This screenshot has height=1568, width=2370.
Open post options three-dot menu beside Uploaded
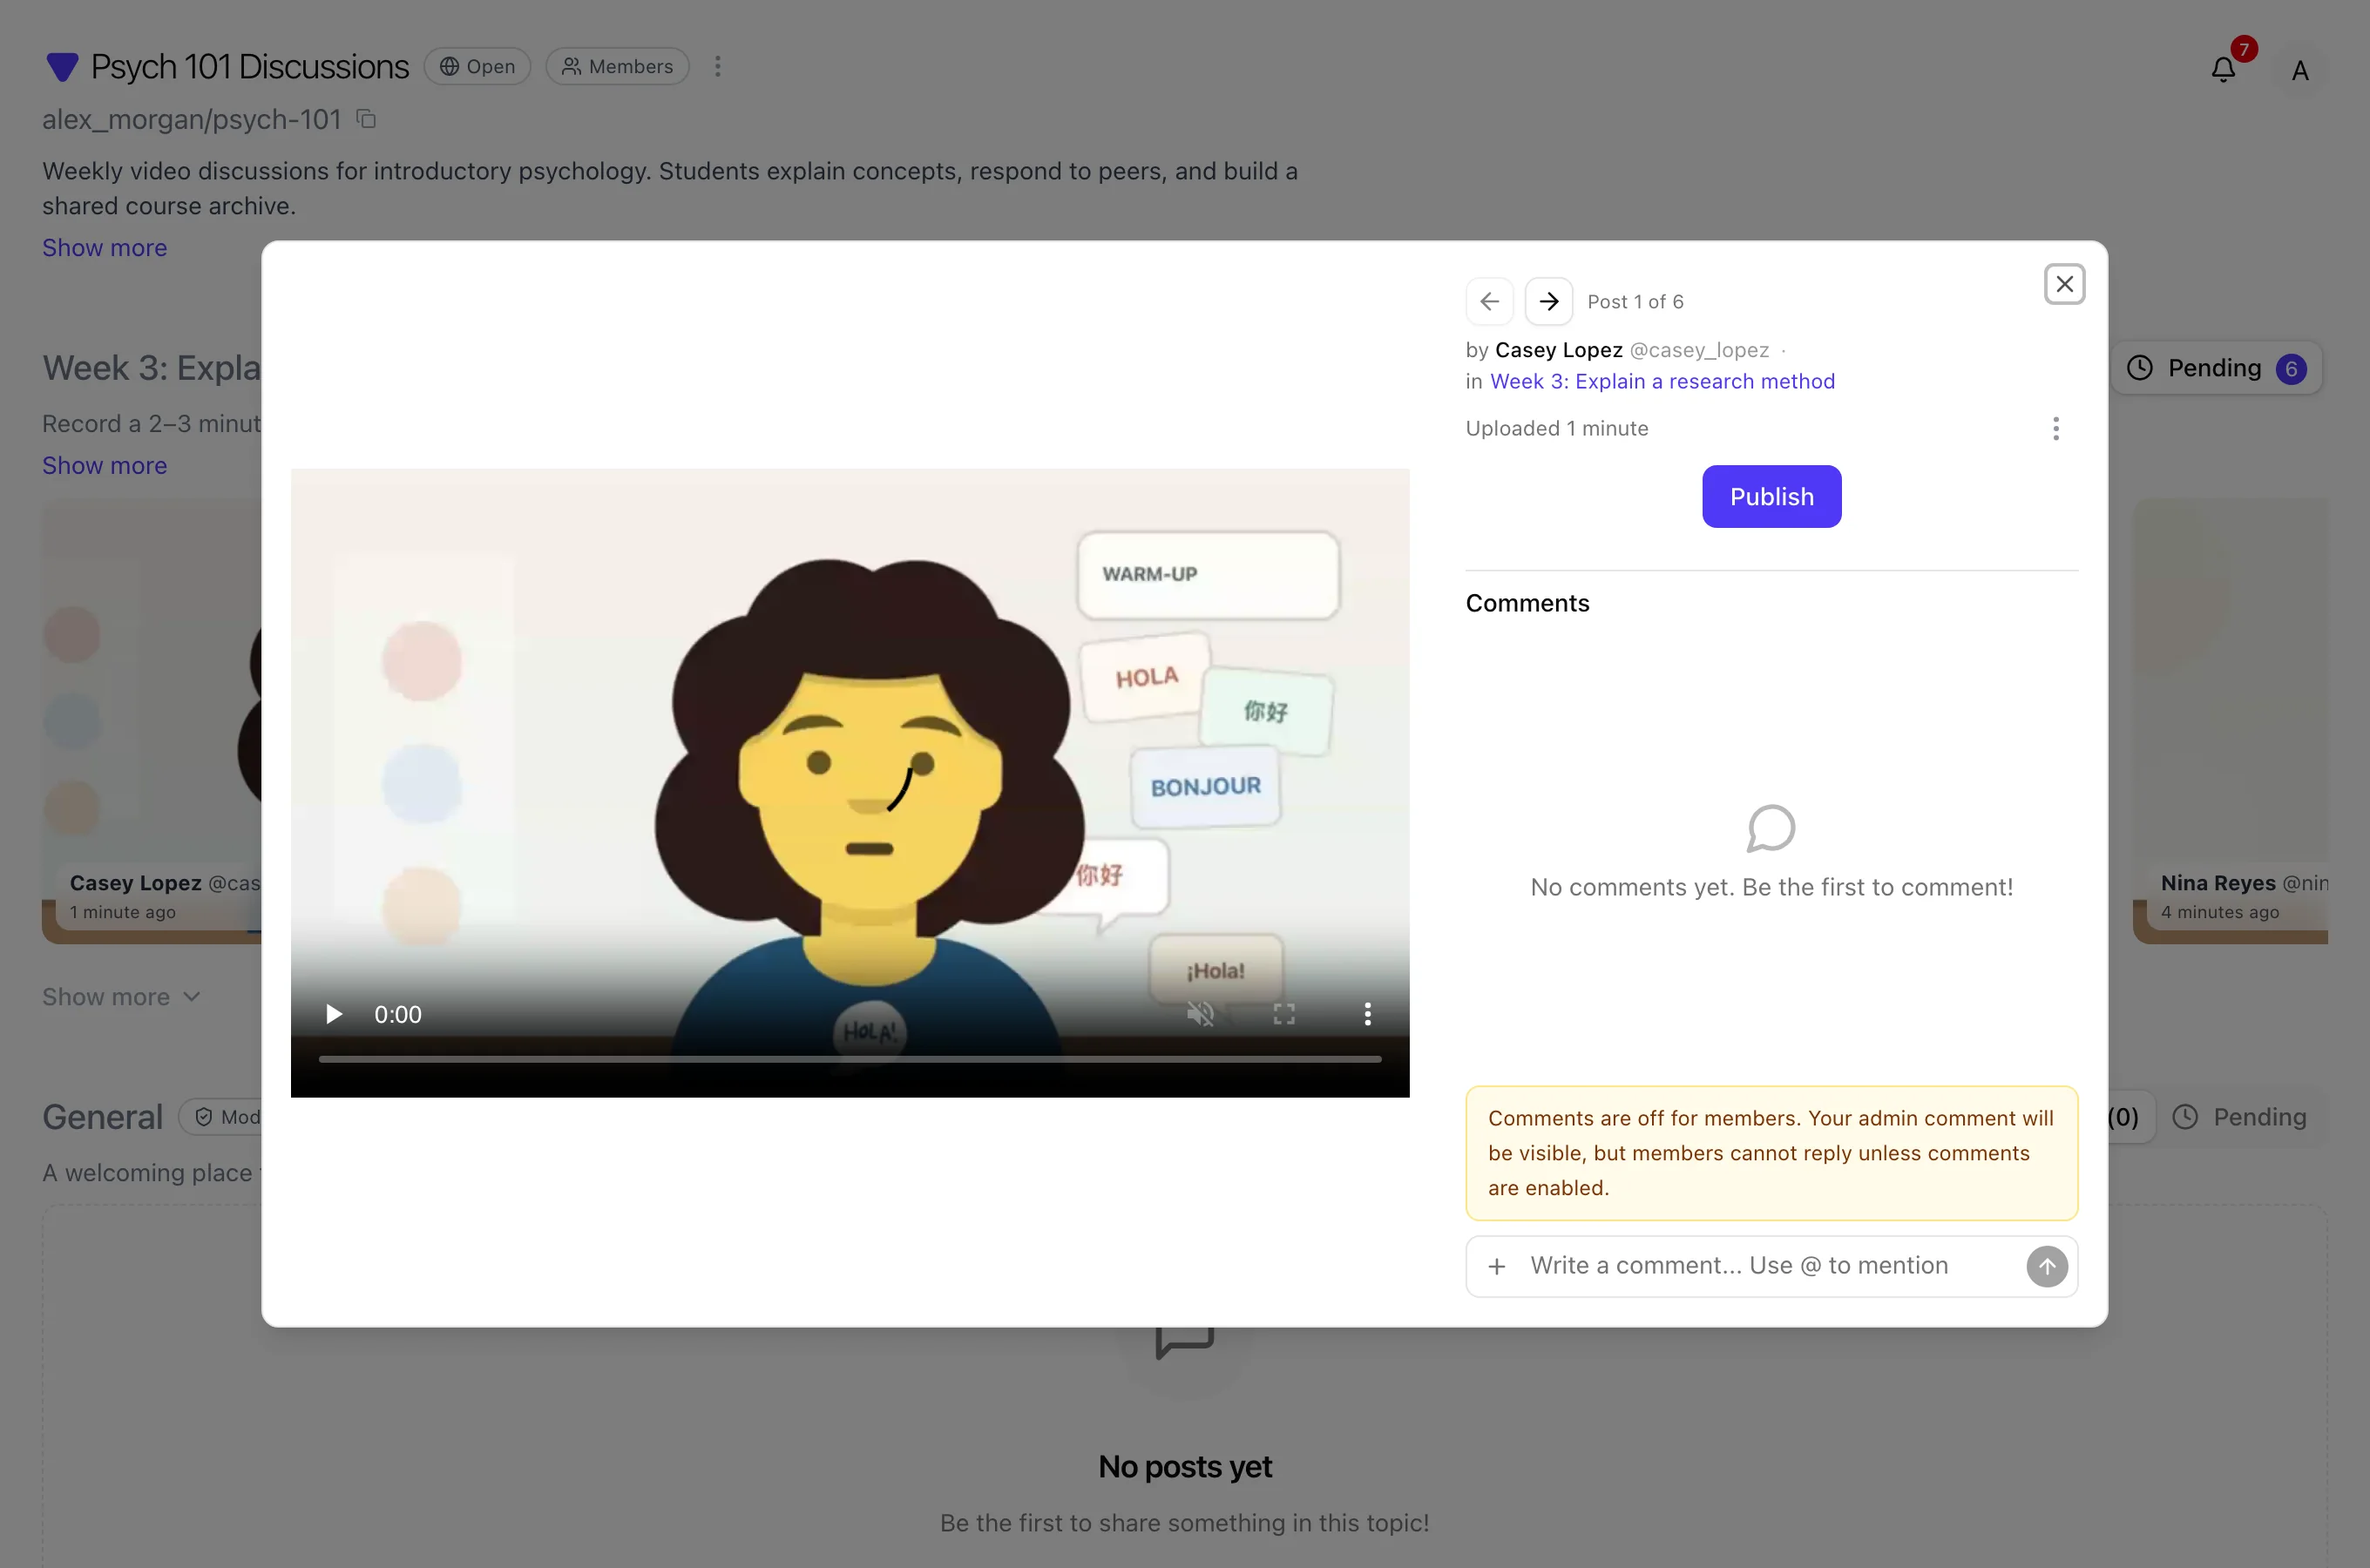(x=2055, y=429)
